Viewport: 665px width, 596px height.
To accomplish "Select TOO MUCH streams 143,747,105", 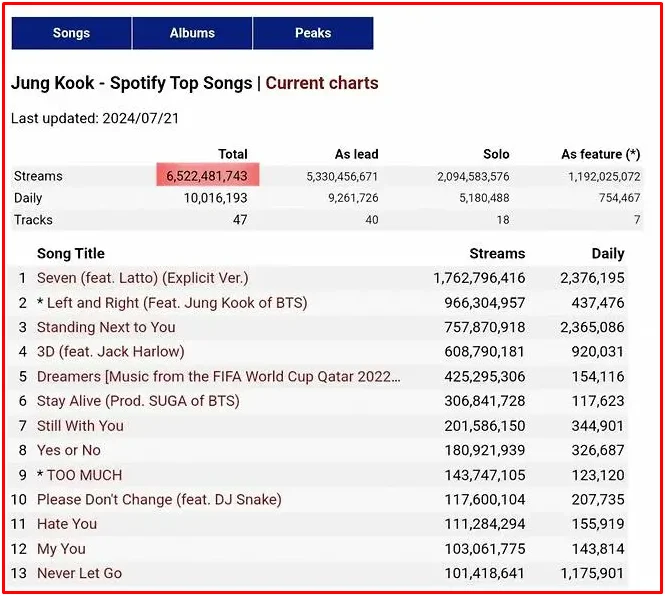I will click(x=485, y=475).
